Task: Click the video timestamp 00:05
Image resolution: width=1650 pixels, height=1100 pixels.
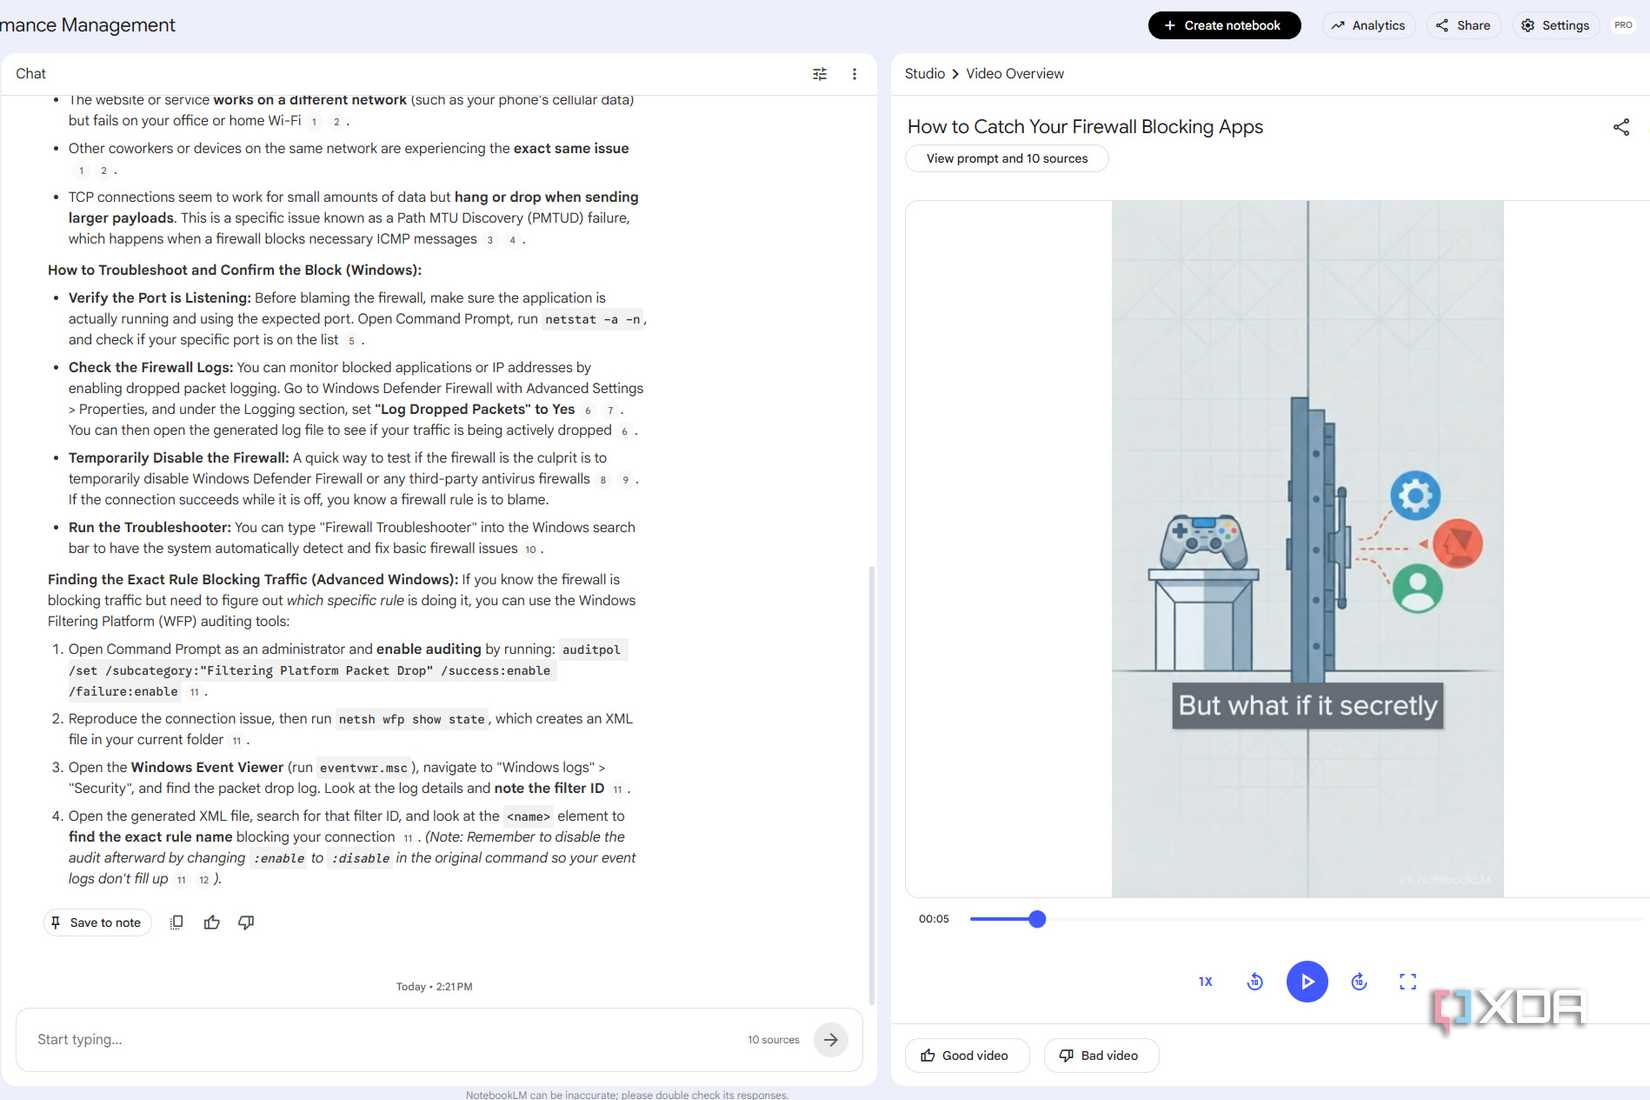Action: 934,919
